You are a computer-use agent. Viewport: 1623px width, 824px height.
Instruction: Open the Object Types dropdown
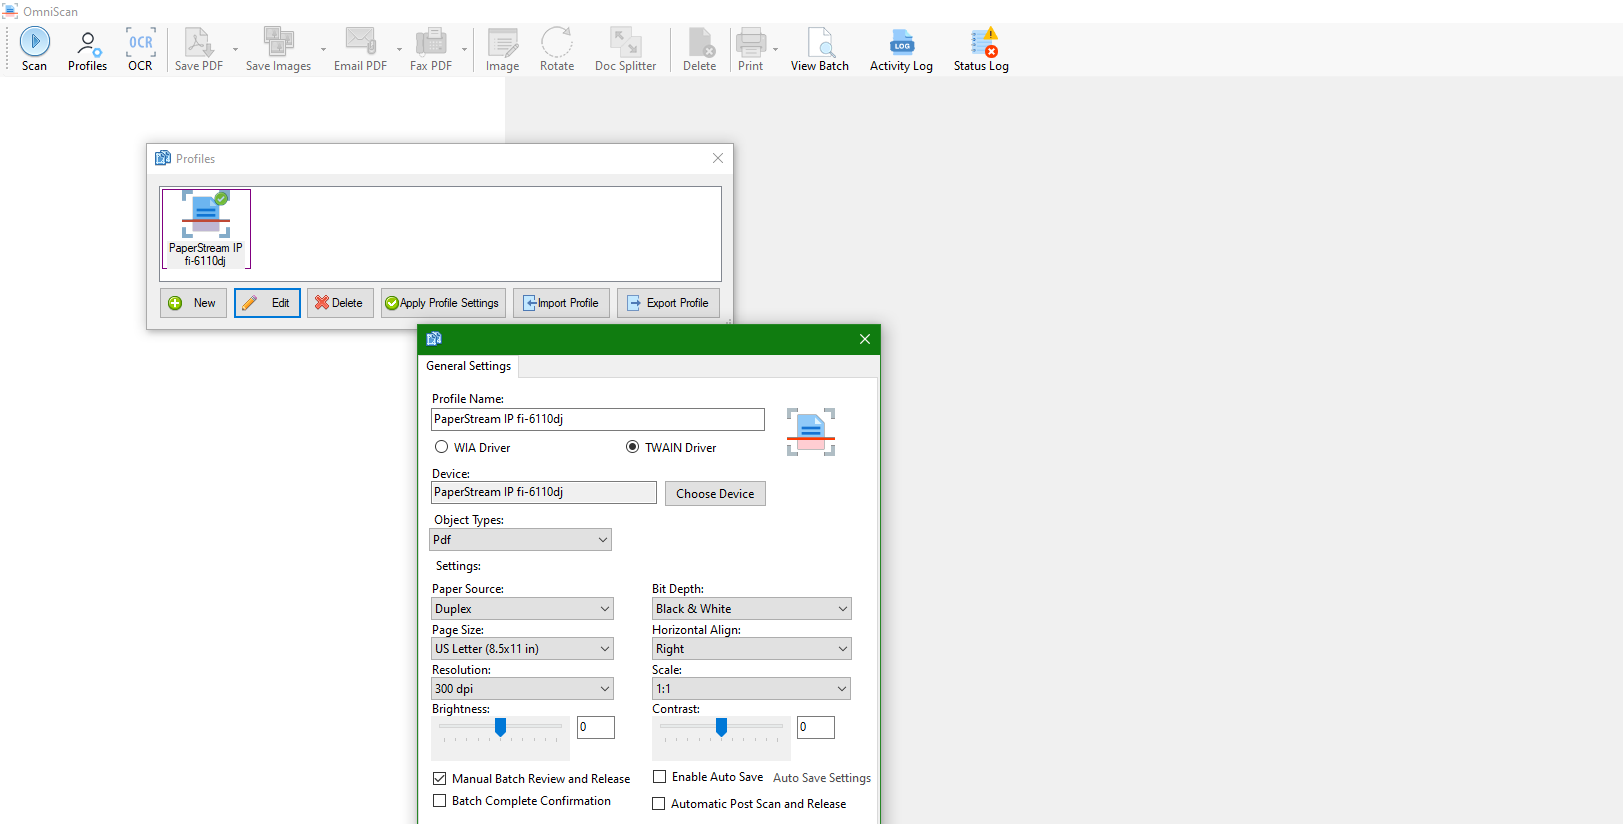(520, 540)
